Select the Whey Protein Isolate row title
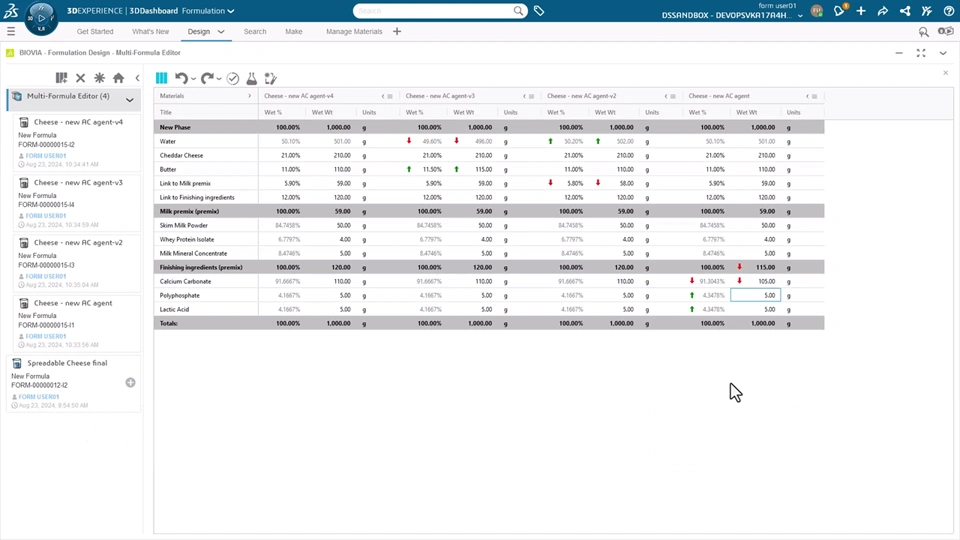Viewport: 960px width, 540px height. click(x=187, y=239)
